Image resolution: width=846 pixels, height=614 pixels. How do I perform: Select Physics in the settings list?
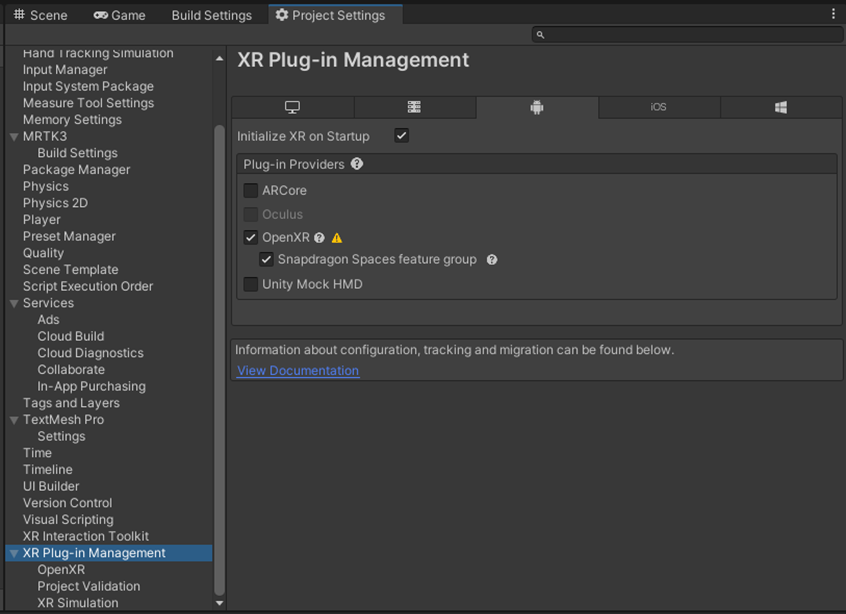[x=45, y=187]
